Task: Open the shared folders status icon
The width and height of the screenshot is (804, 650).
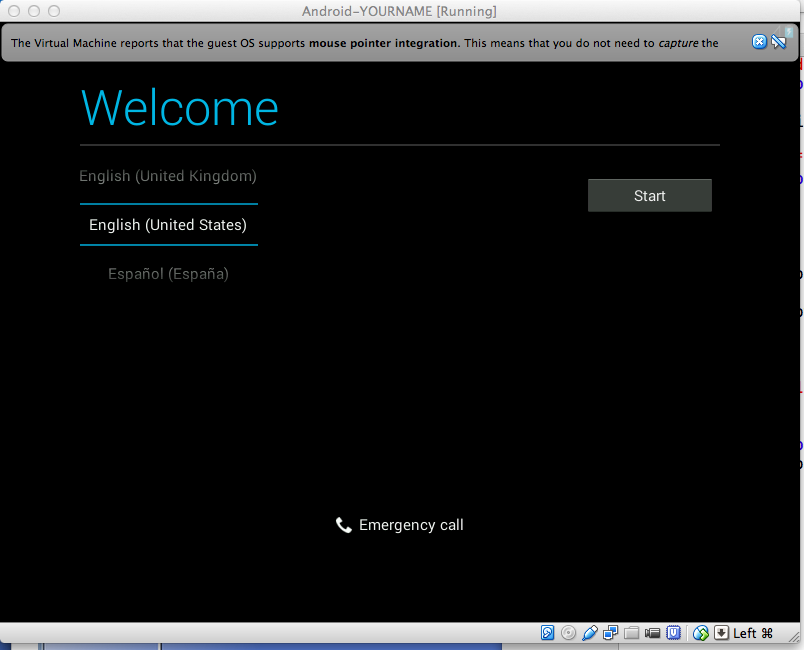Action: click(x=631, y=633)
